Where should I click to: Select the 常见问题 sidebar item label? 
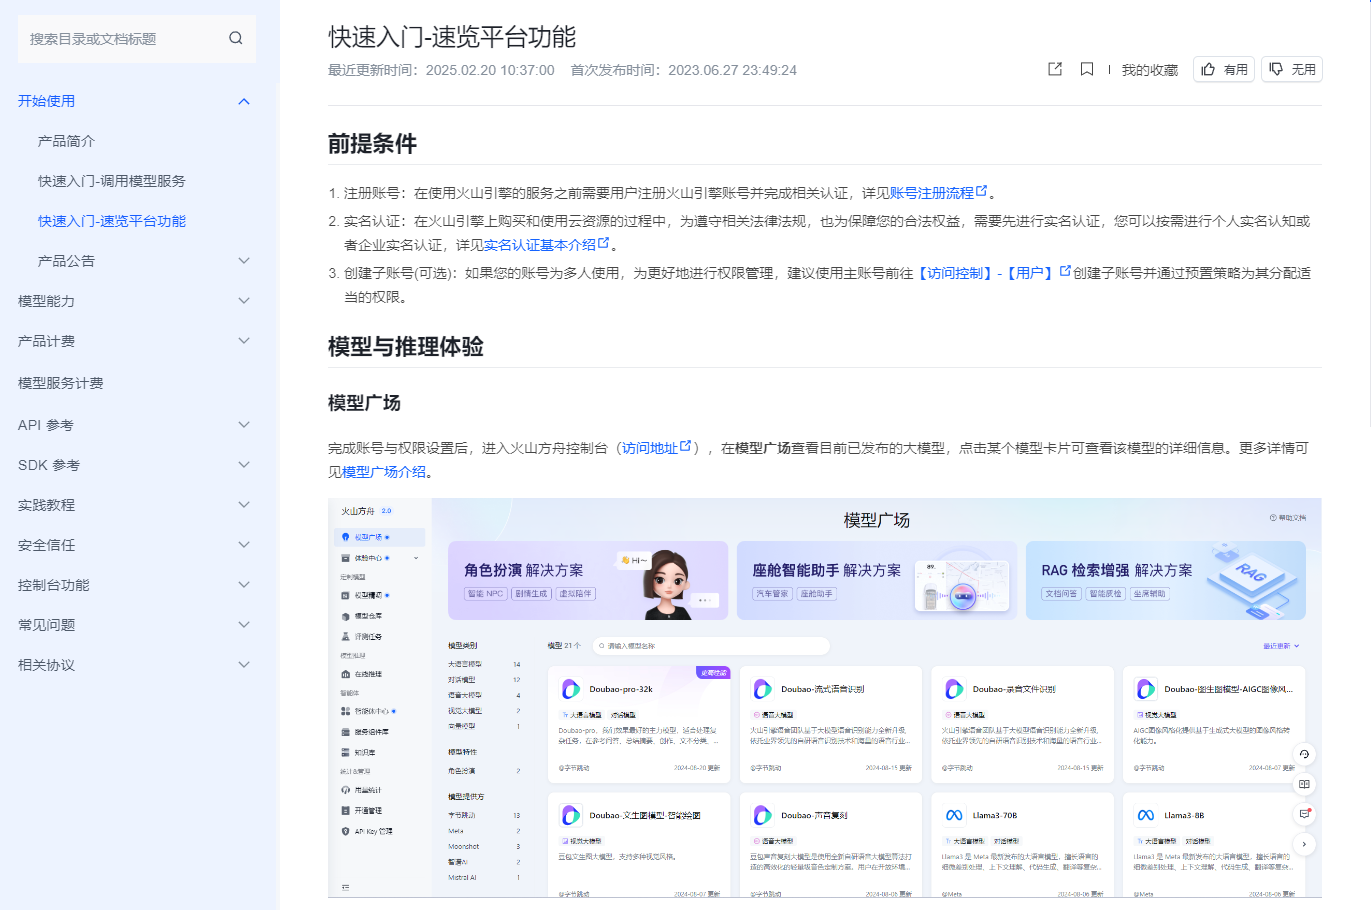point(47,625)
